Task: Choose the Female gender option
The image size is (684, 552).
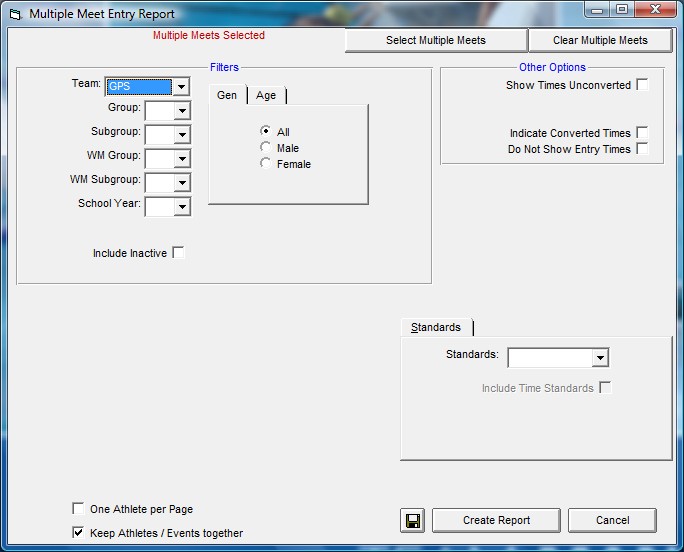Action: tap(265, 163)
